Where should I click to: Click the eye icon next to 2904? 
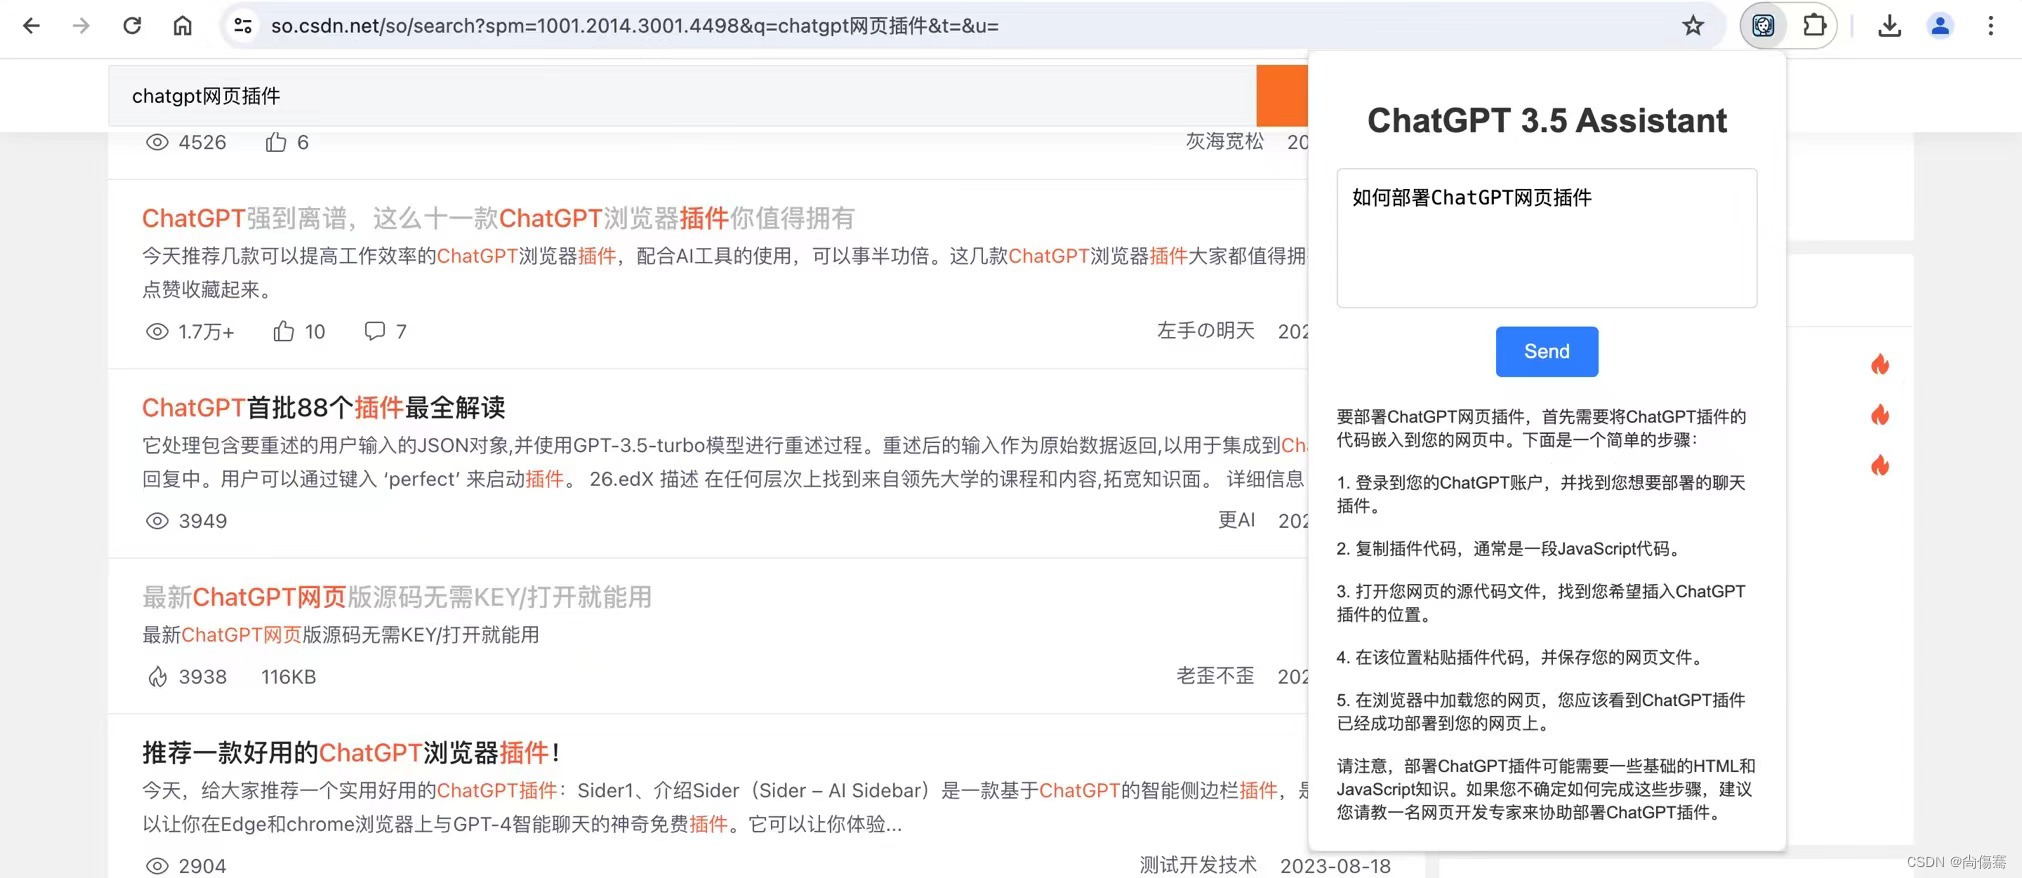(157, 866)
